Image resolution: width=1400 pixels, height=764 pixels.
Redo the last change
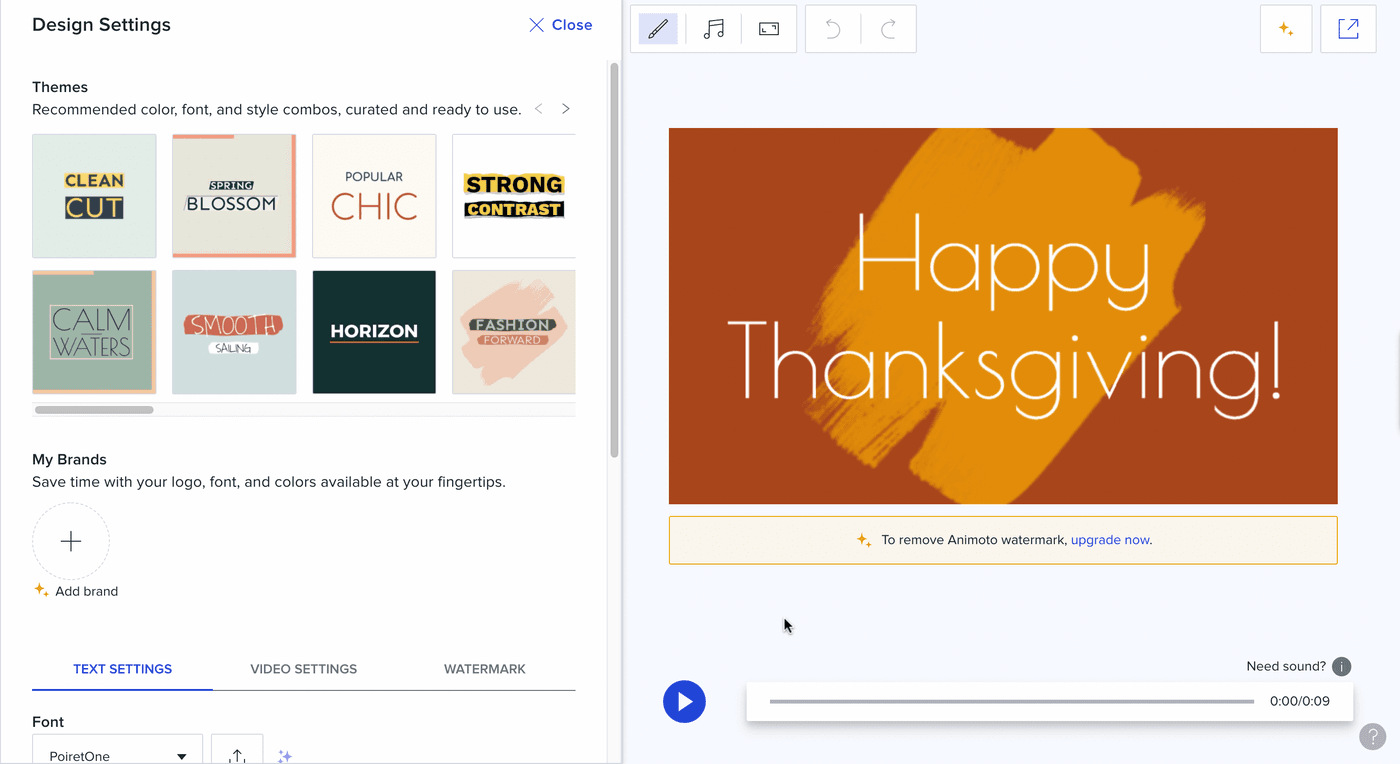(x=888, y=29)
